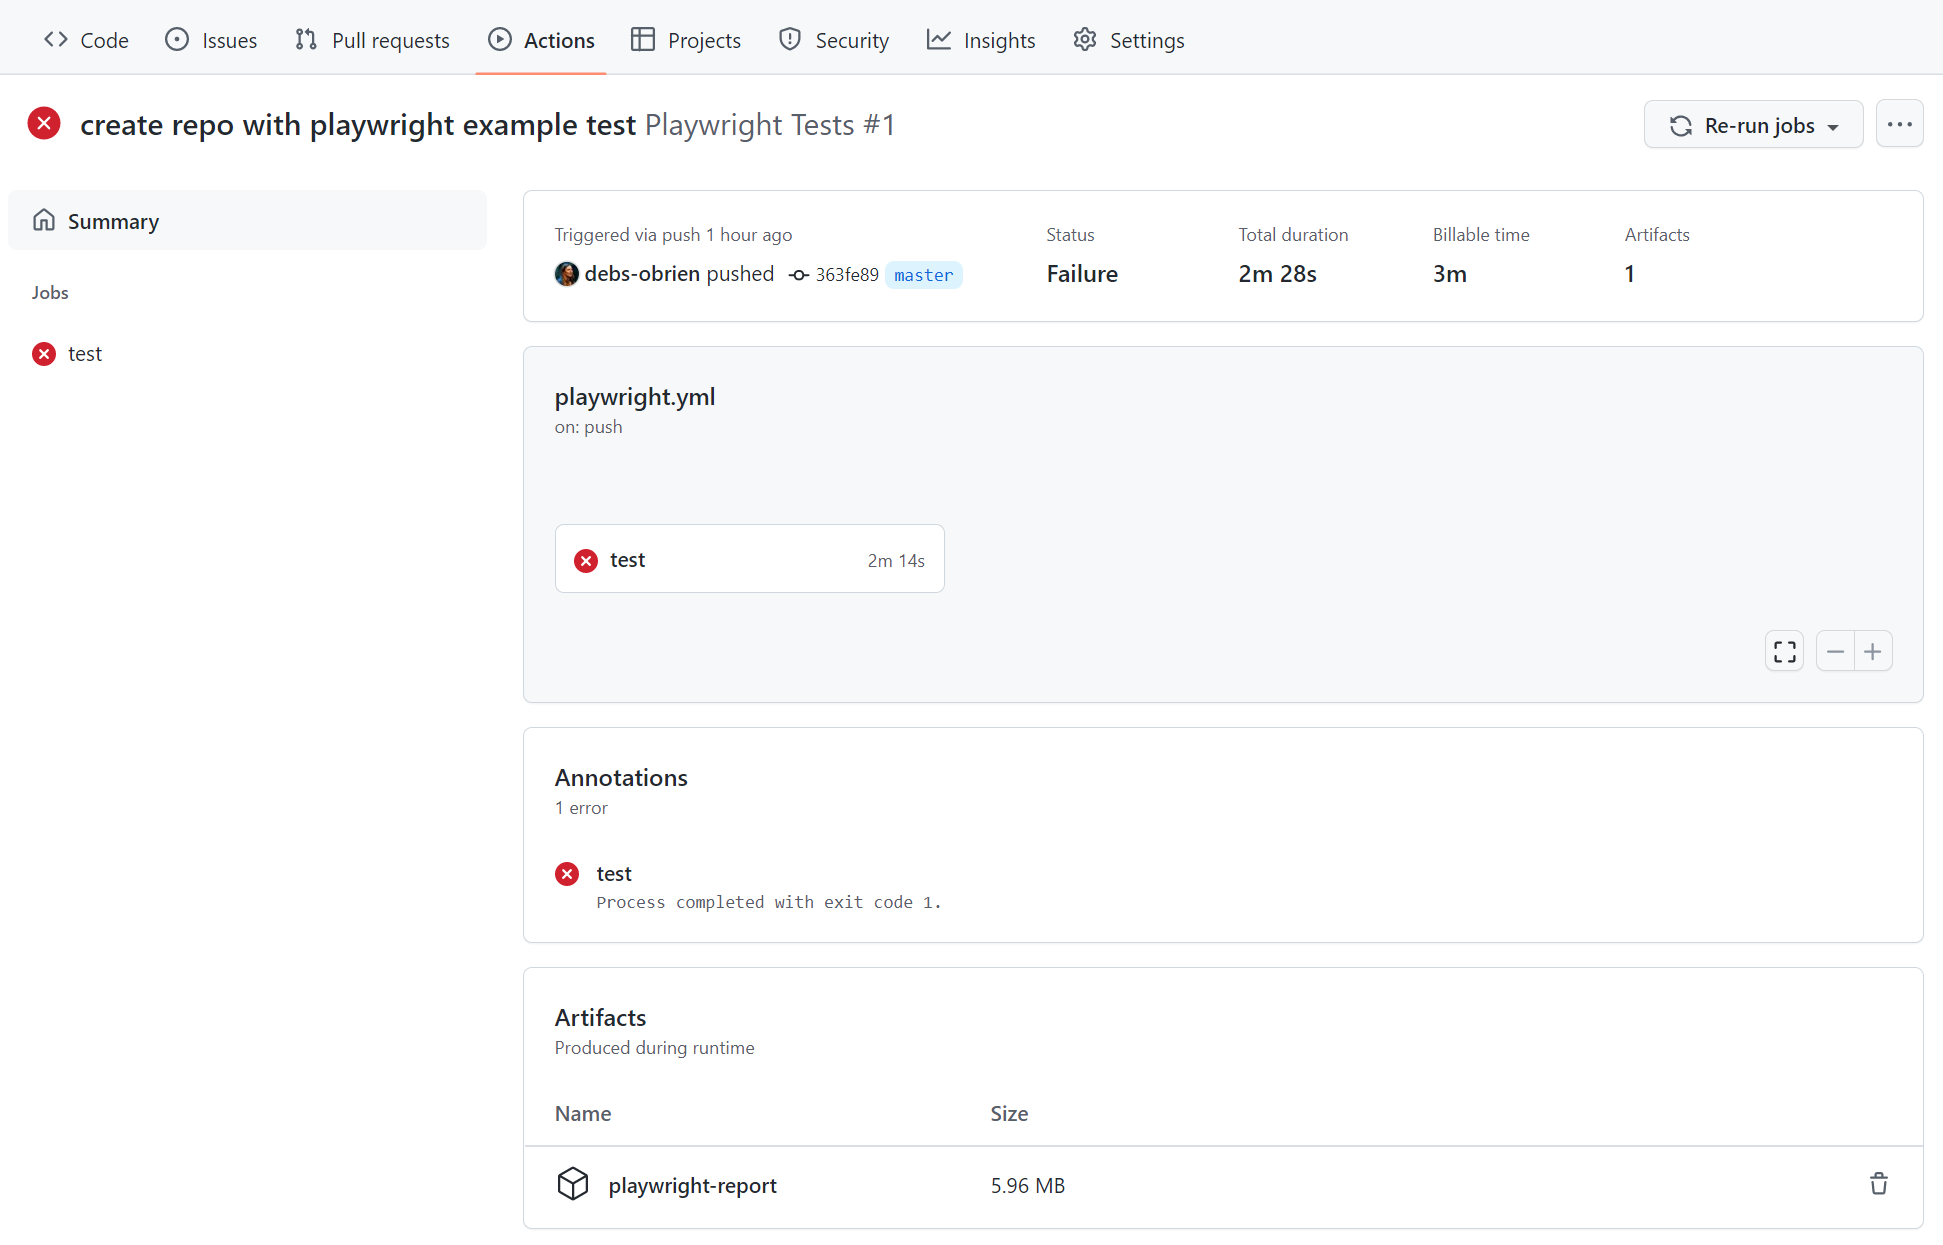Delete the playwright-report artifact
The width and height of the screenshot is (1943, 1245).
coord(1879,1184)
